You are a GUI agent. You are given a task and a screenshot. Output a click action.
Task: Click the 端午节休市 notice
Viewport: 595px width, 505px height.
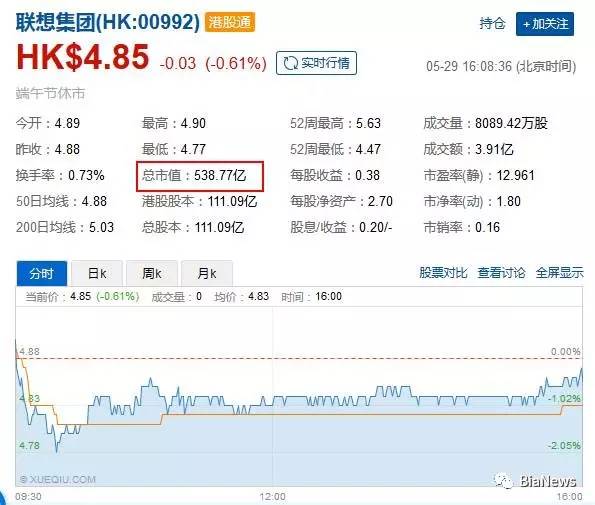pyautogui.click(x=50, y=93)
